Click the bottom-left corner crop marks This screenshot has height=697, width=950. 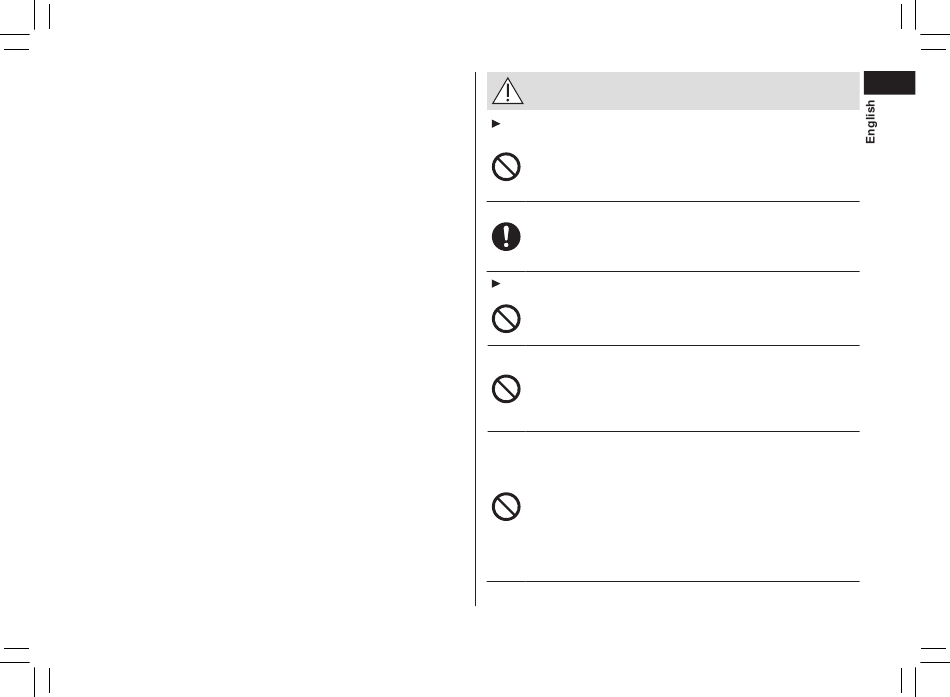point(25,672)
